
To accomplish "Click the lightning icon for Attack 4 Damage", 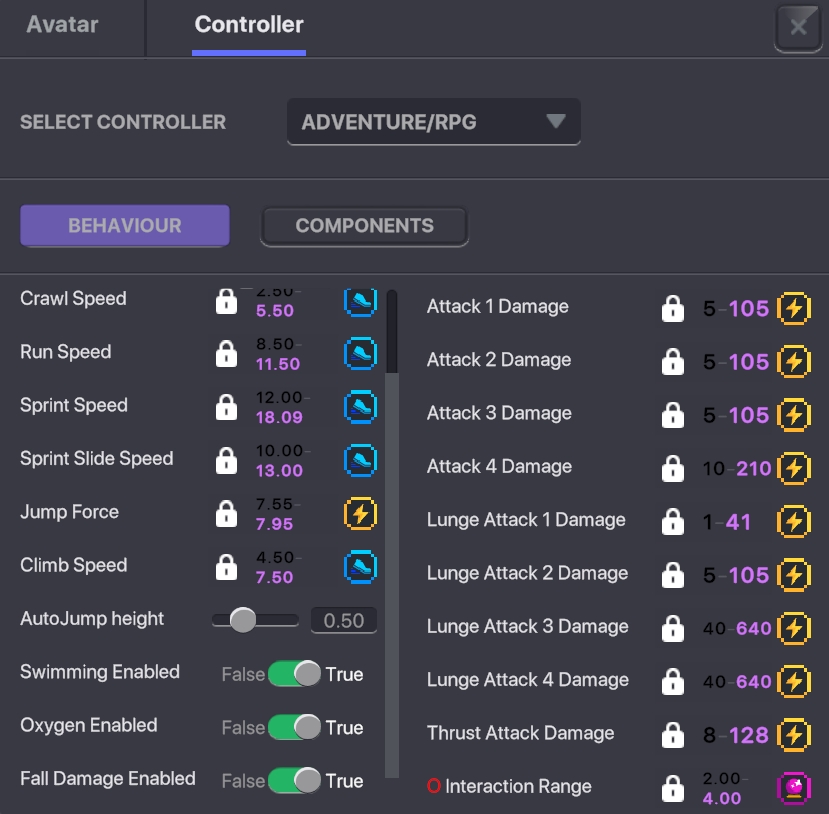I will click(794, 467).
